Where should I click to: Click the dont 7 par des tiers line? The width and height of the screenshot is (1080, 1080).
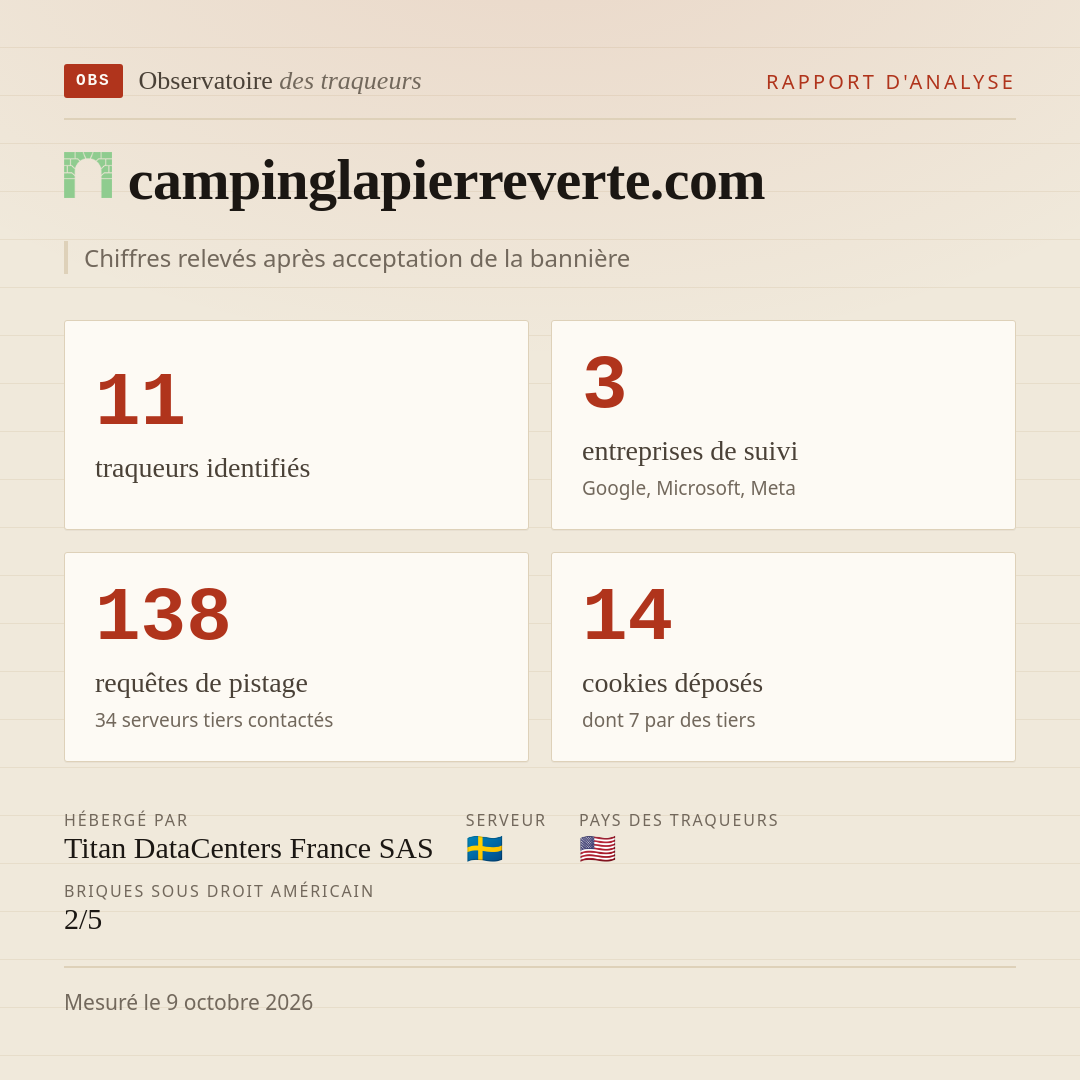click(x=669, y=720)
